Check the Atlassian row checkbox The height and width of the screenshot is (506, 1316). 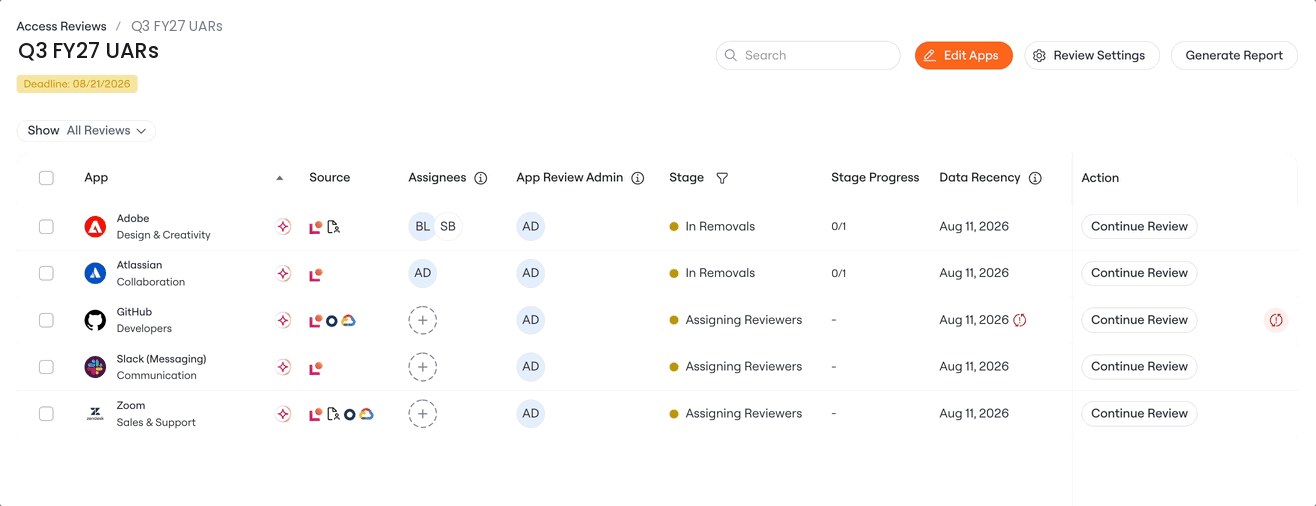point(46,273)
